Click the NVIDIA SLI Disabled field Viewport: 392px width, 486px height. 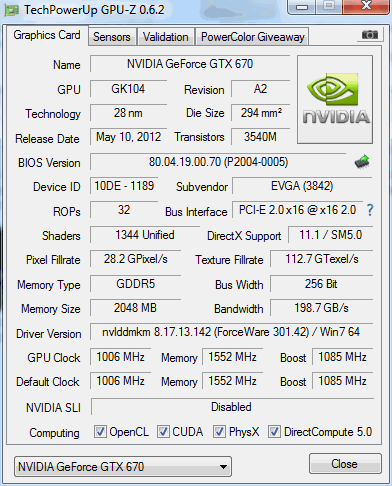click(232, 407)
